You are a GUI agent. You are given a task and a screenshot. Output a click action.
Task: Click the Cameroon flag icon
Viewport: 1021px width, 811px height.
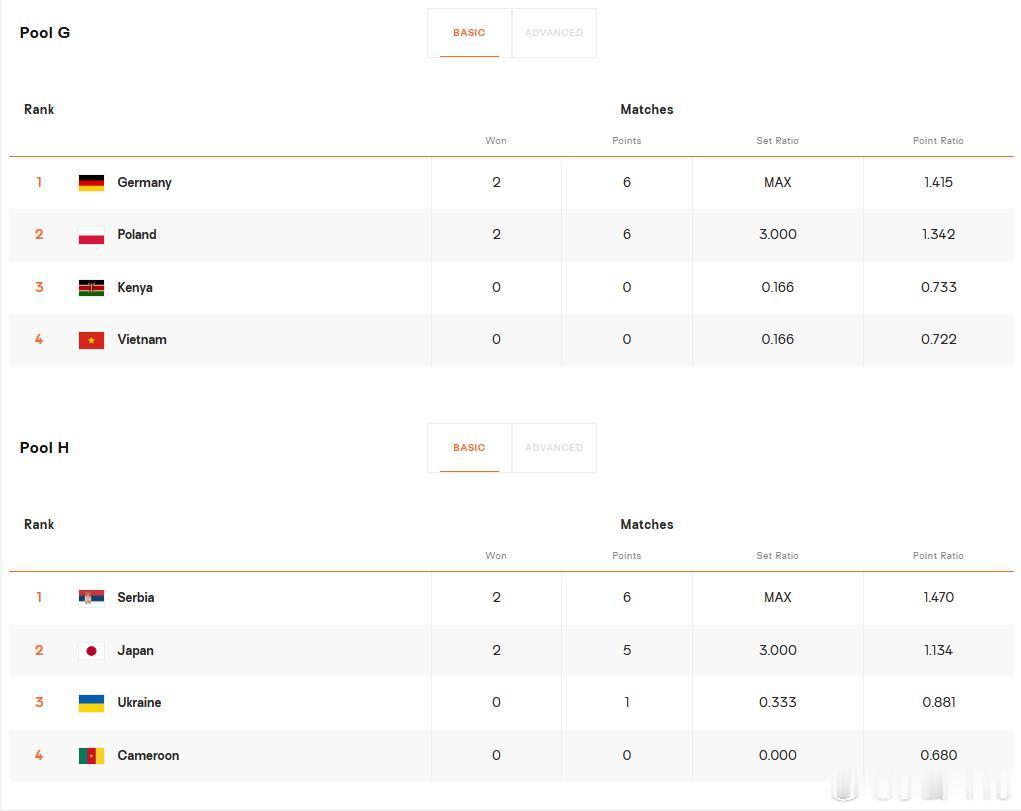(91, 756)
